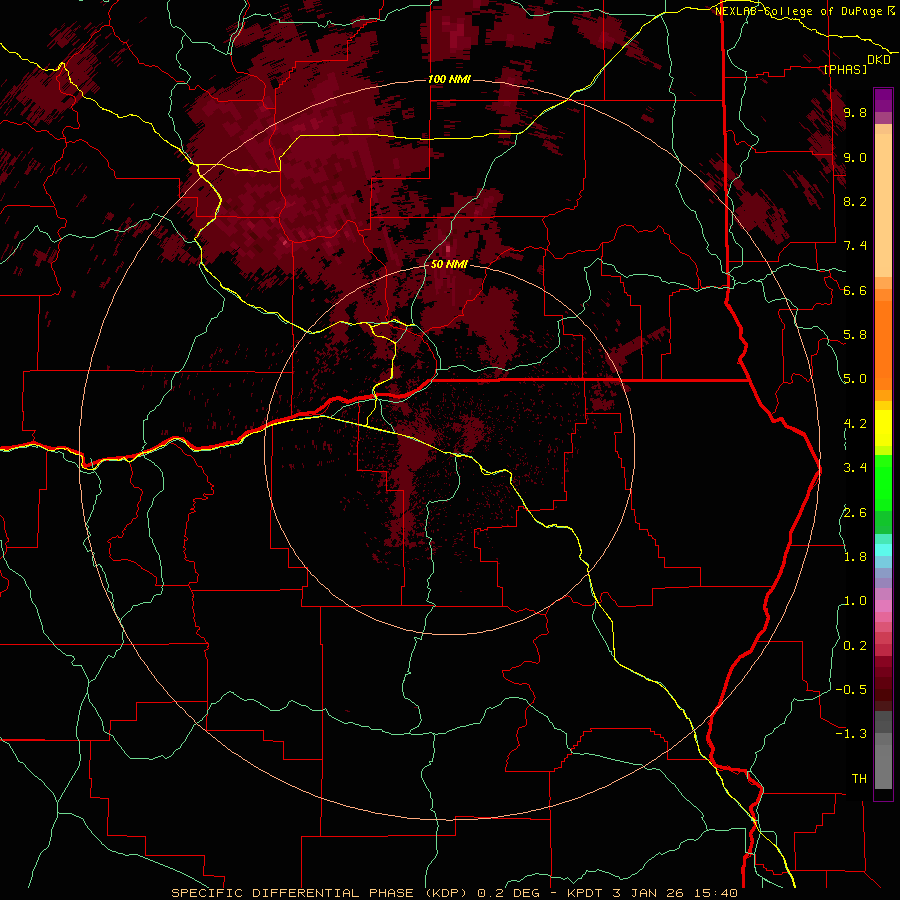Select the 1.8 scale value
This screenshot has height=900, width=900.
(855, 557)
